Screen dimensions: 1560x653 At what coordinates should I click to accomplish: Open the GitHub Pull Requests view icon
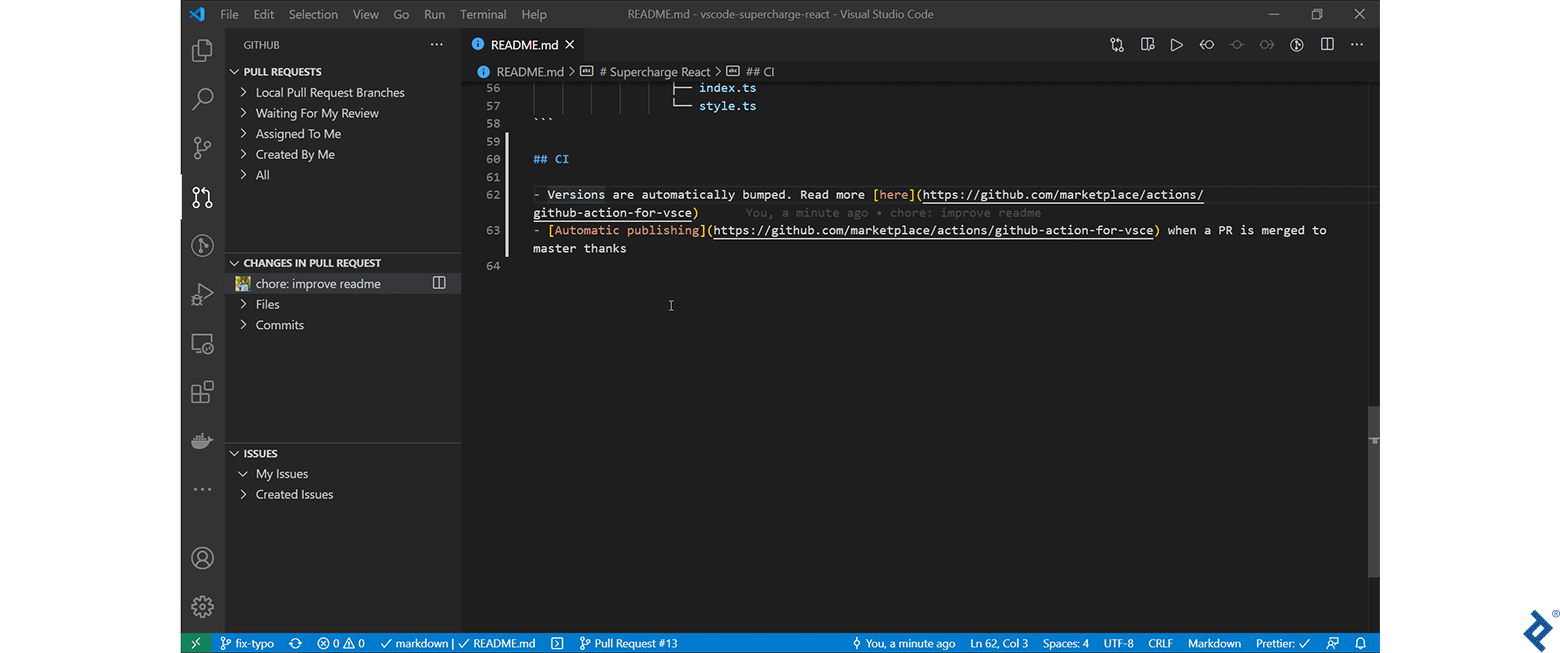coord(202,197)
